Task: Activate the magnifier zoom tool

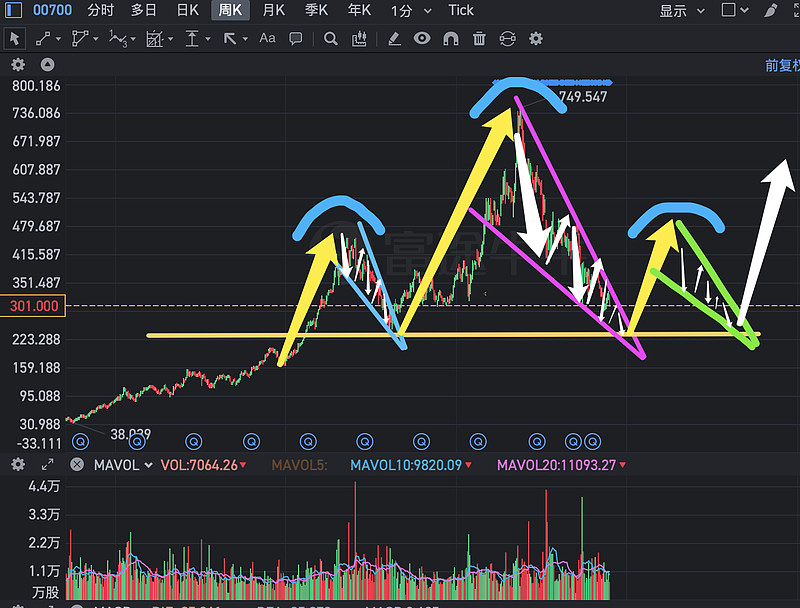Action: (329, 38)
